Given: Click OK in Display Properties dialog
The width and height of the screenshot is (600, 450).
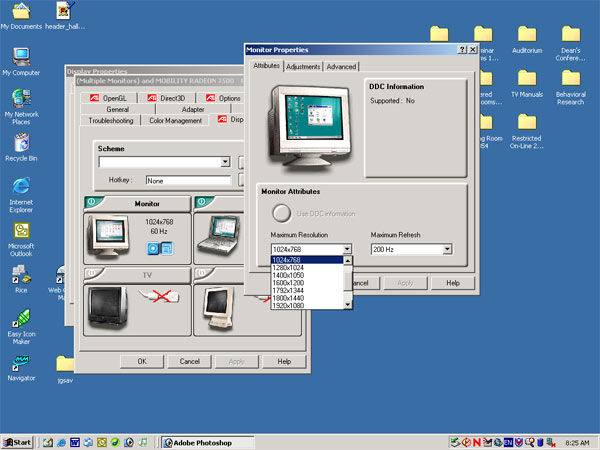Looking at the screenshot, I should 142,361.
